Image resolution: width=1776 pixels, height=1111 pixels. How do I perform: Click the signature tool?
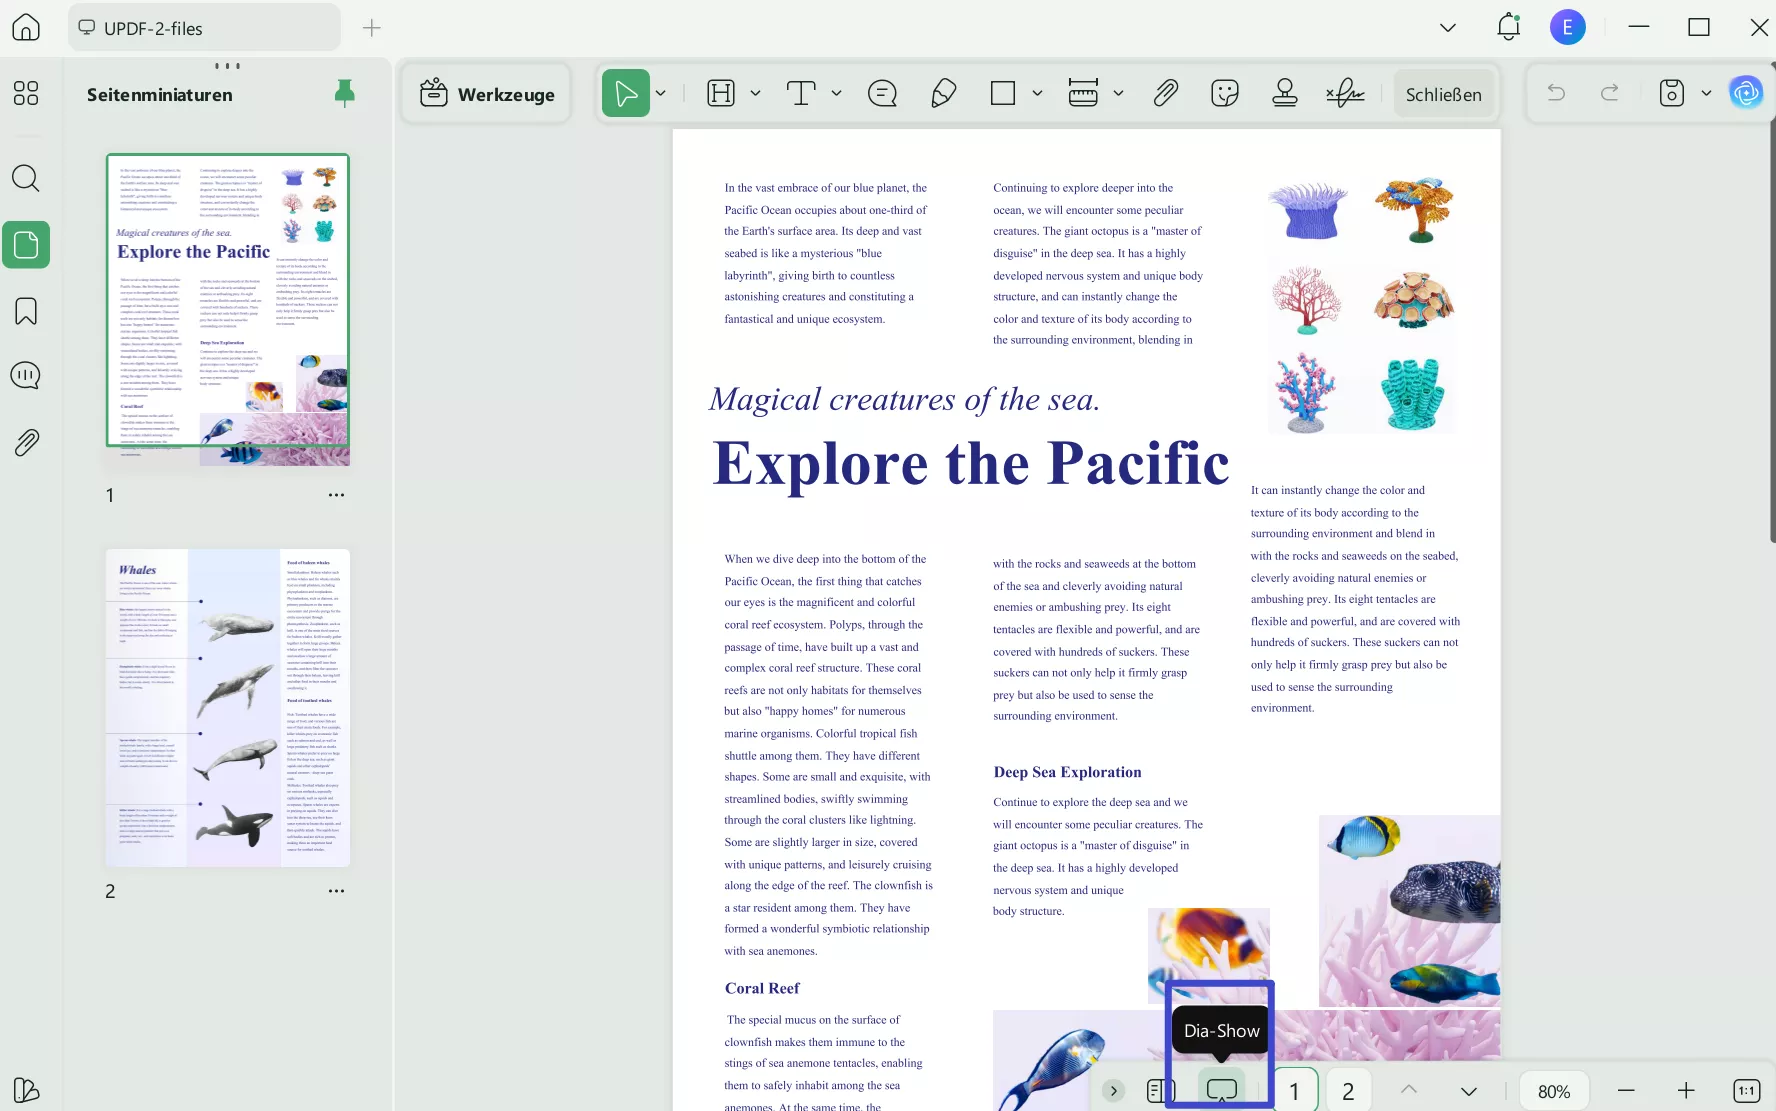pyautogui.click(x=1345, y=93)
